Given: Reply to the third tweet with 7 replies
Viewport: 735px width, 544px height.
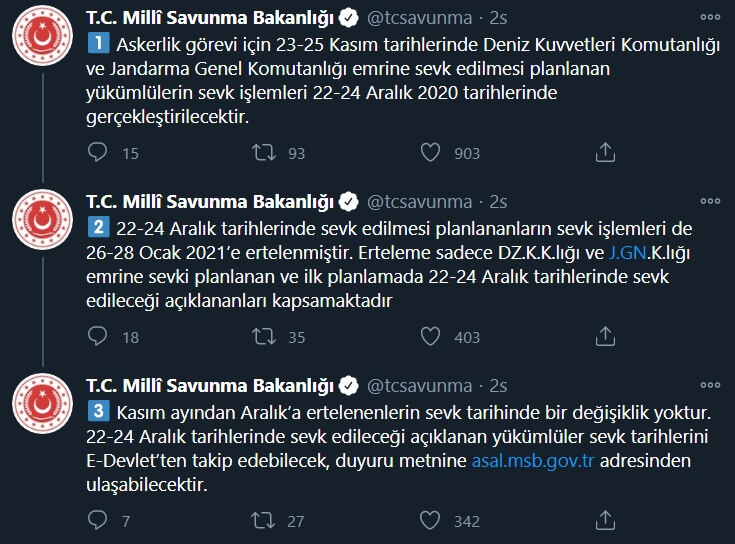Looking at the screenshot, I should click(98, 520).
